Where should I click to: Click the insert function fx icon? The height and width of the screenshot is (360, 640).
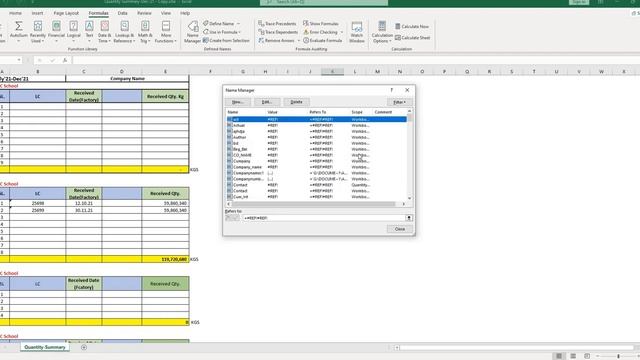click(64, 60)
